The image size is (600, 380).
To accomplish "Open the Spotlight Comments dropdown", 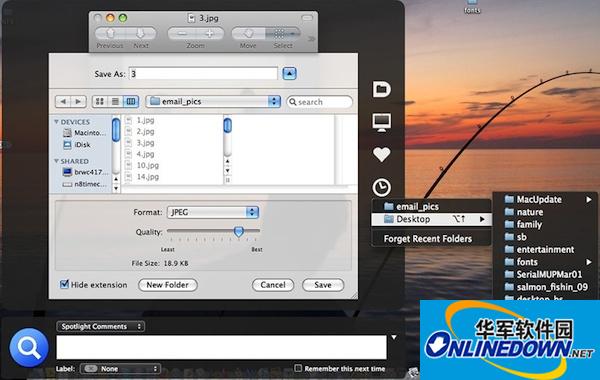I will [x=101, y=326].
